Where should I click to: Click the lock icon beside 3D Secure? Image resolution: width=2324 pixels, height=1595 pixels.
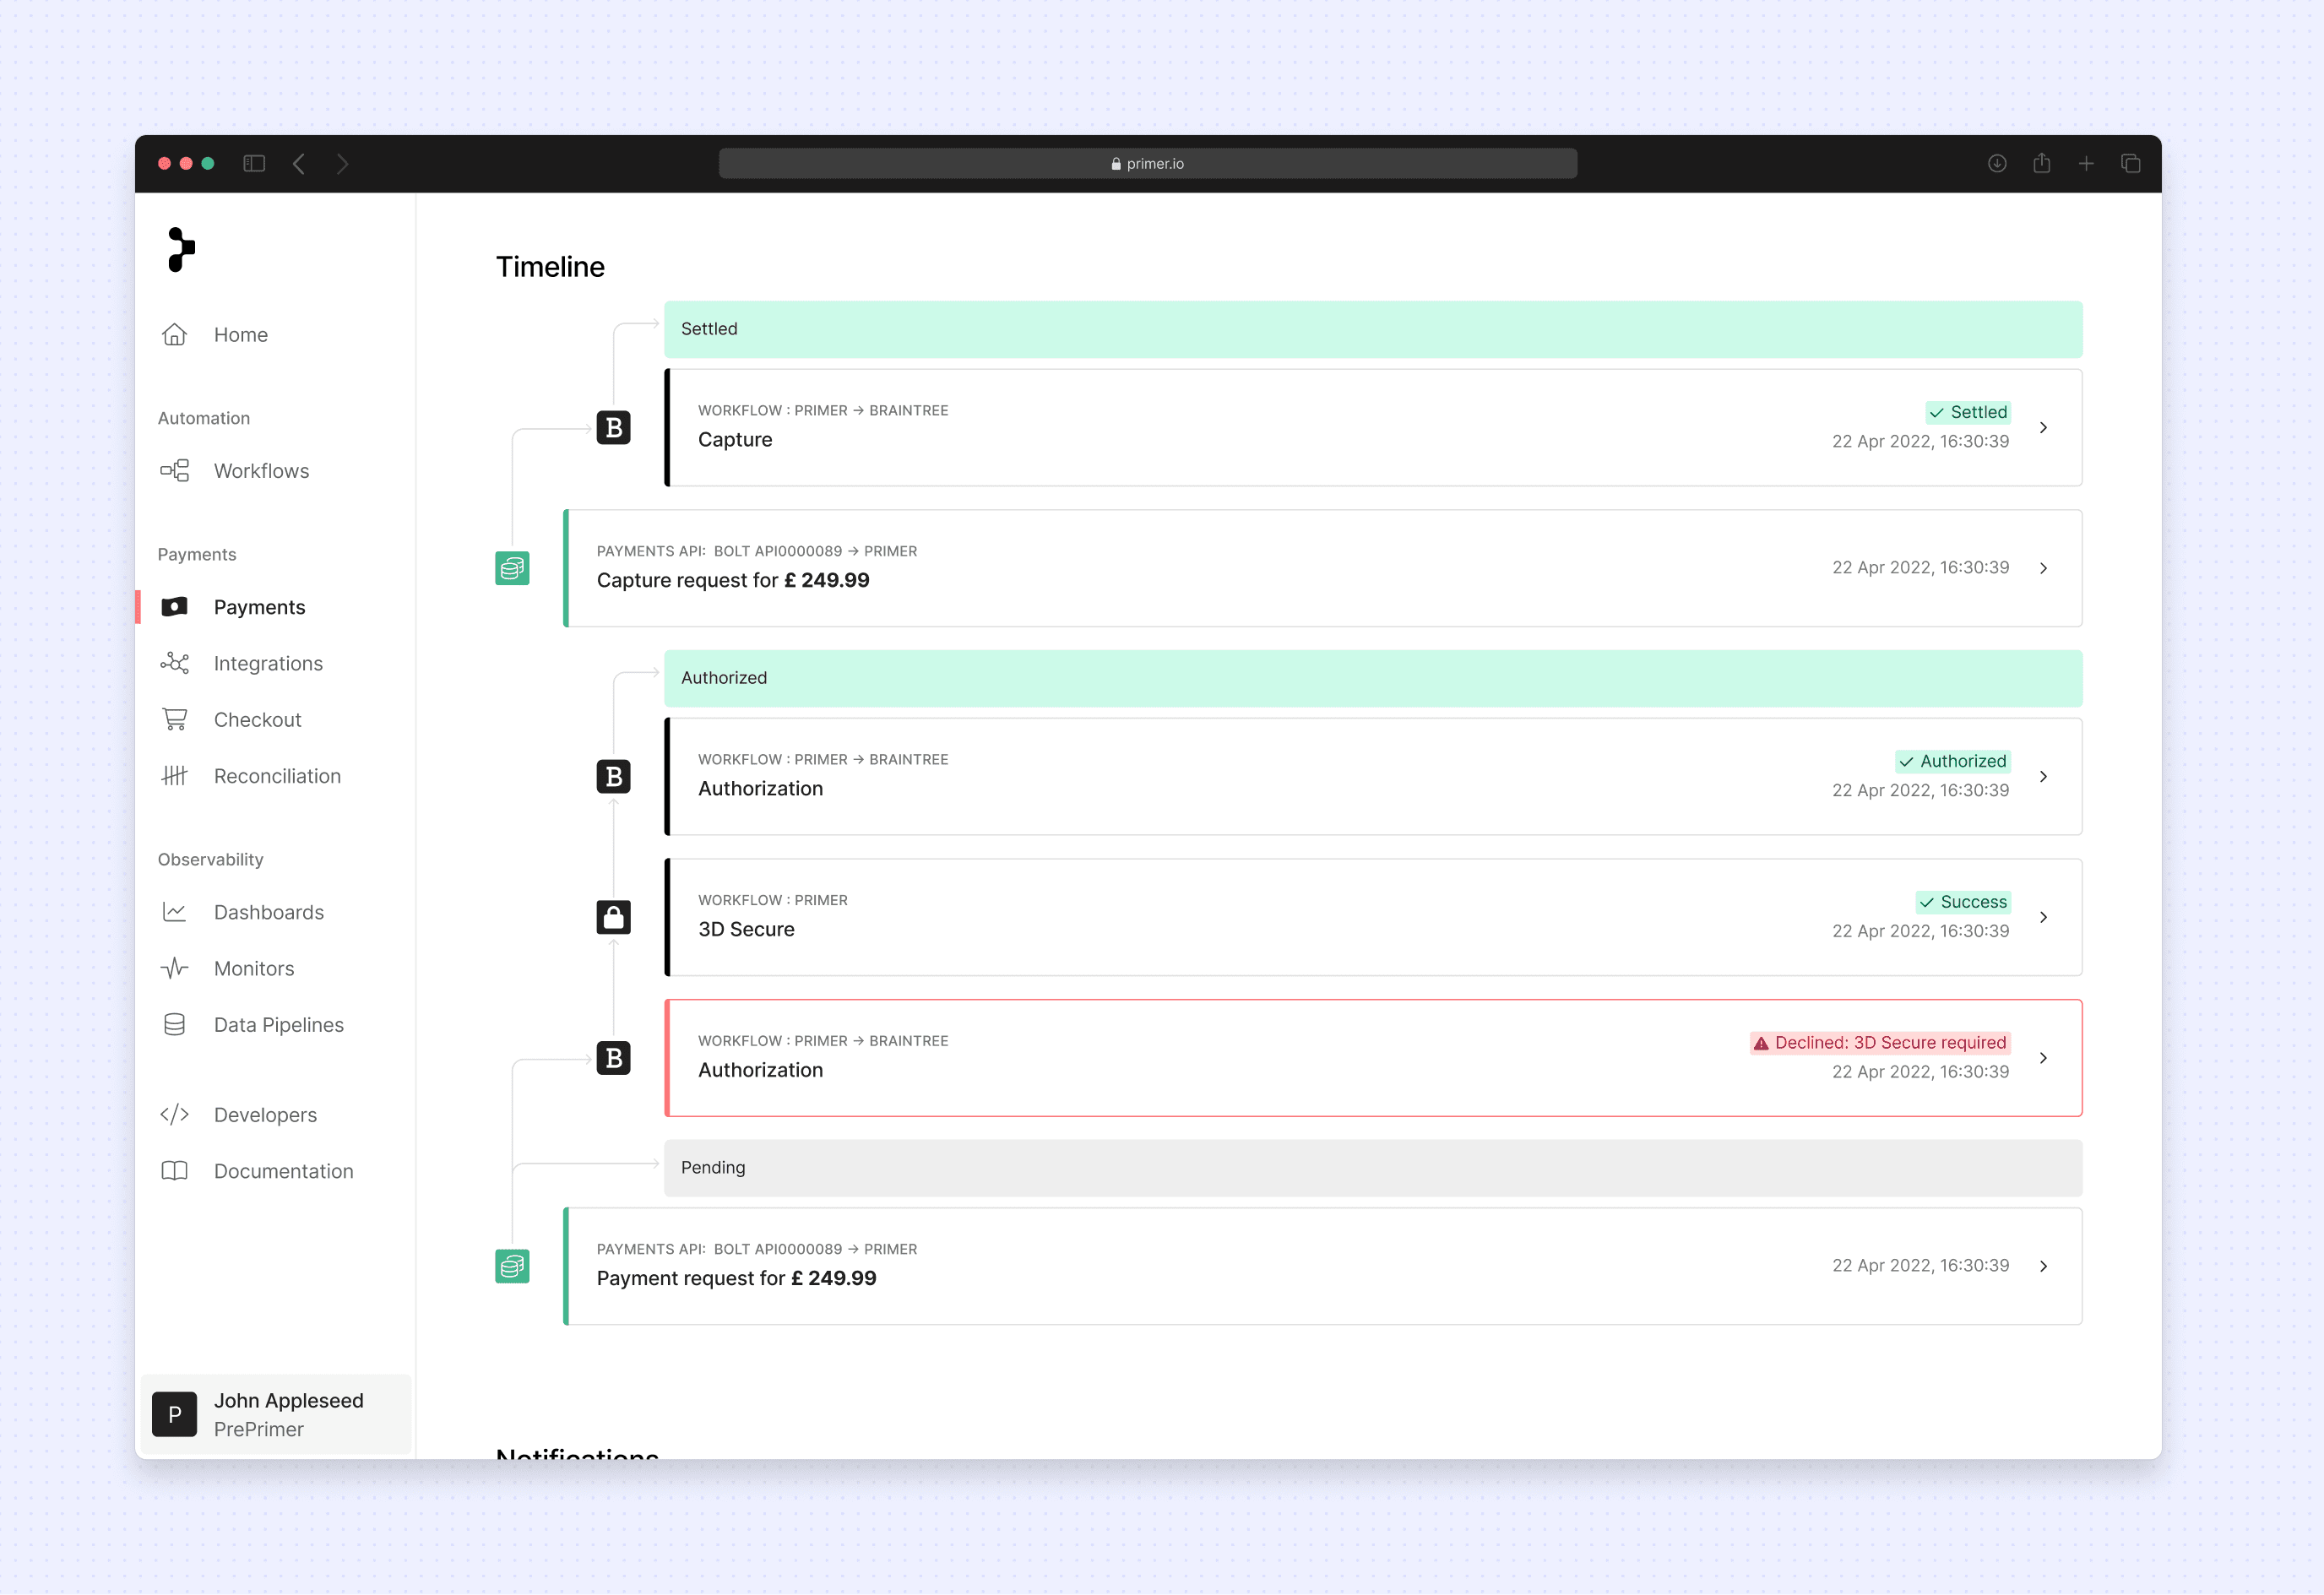tap(614, 917)
